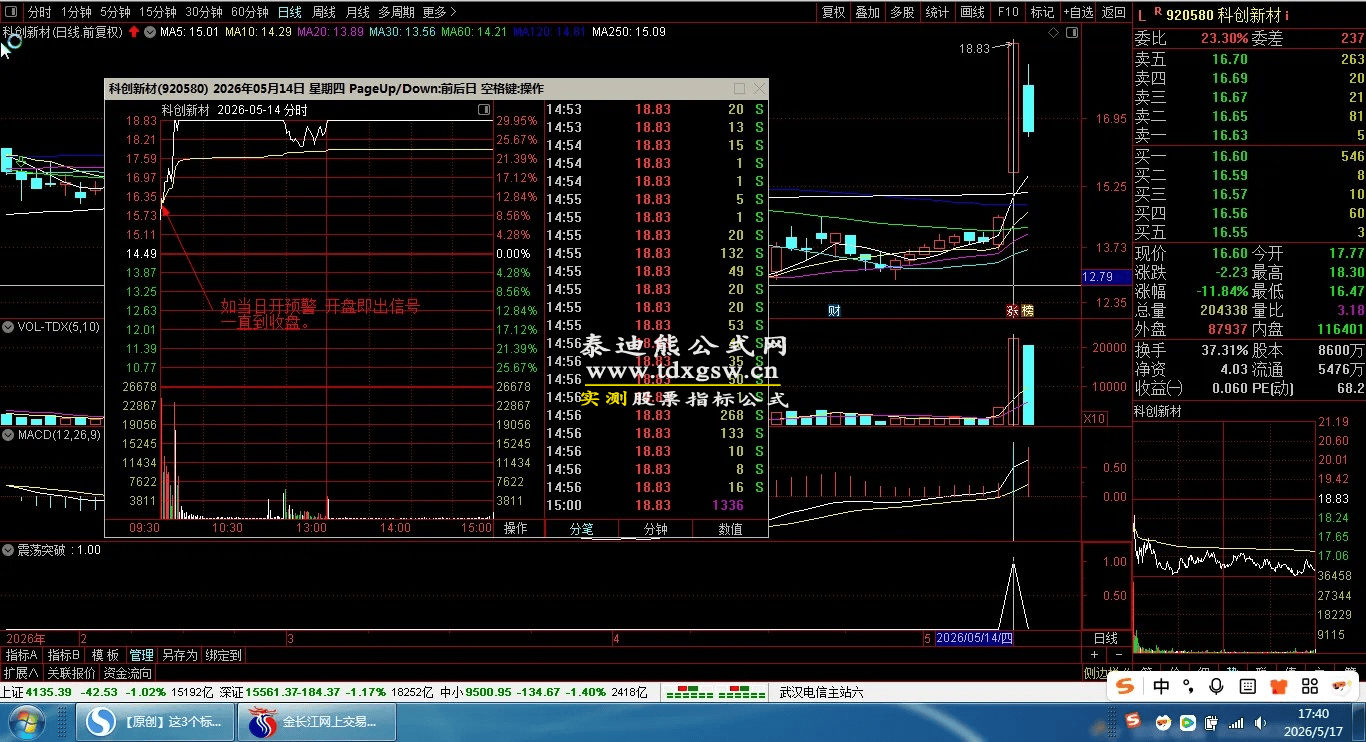Click the 叠加 overlay button
The image size is (1366, 742).
click(868, 12)
